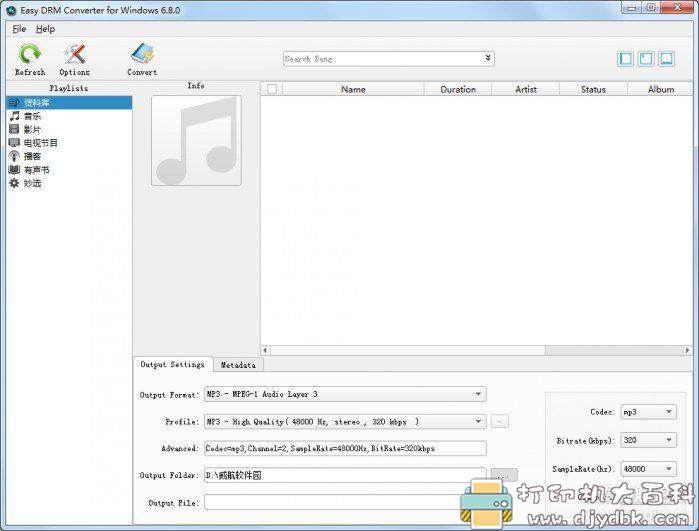Viewport: 699px width, 531px height.
Task: Sort by the Artist column header
Action: click(526, 89)
